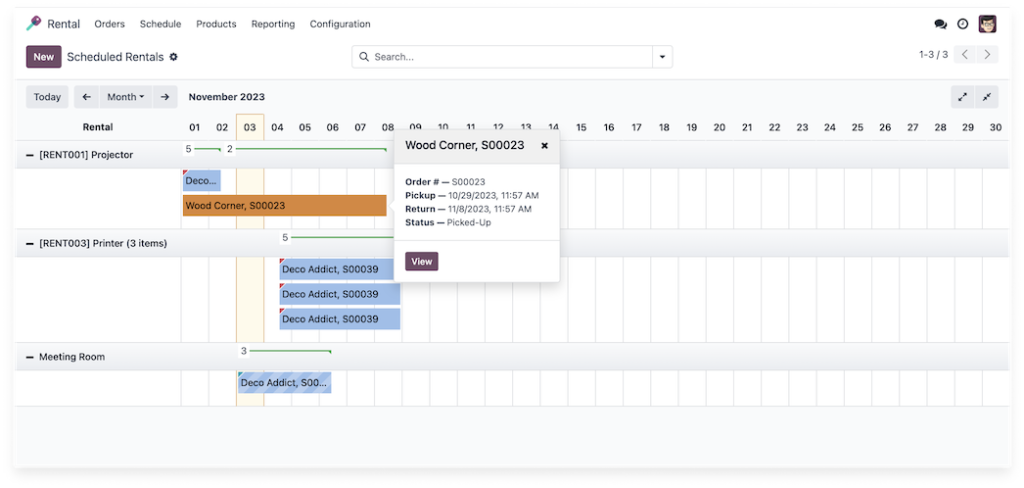Click the View button in popover
Screen dimensions: 1024x488
422,261
